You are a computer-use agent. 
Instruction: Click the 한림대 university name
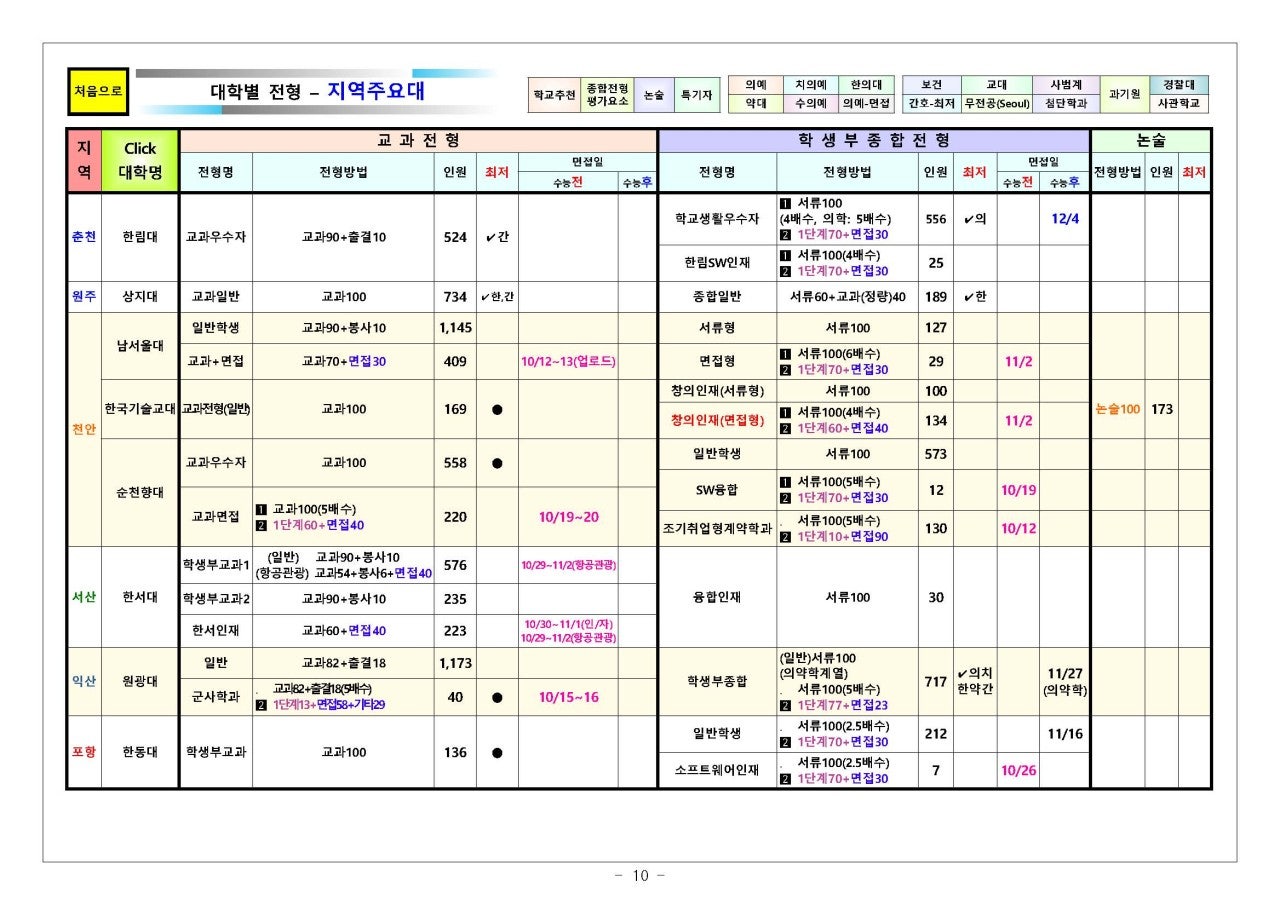click(x=140, y=238)
